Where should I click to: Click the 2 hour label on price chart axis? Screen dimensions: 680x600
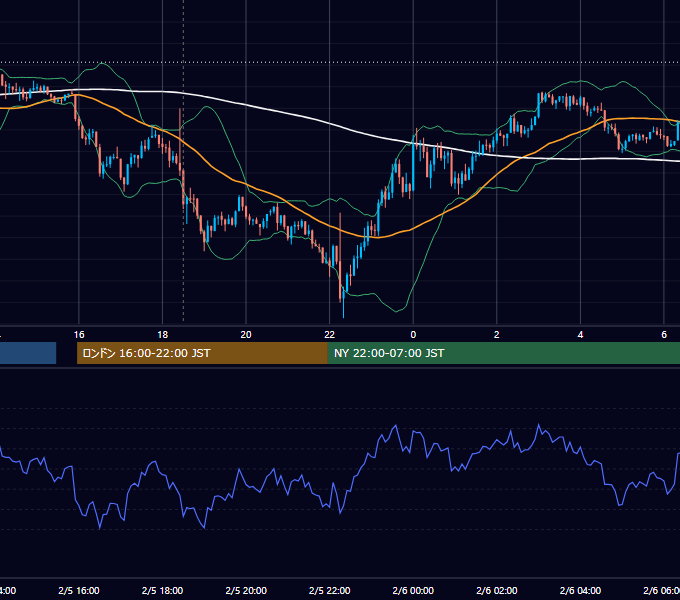pyautogui.click(x=497, y=335)
